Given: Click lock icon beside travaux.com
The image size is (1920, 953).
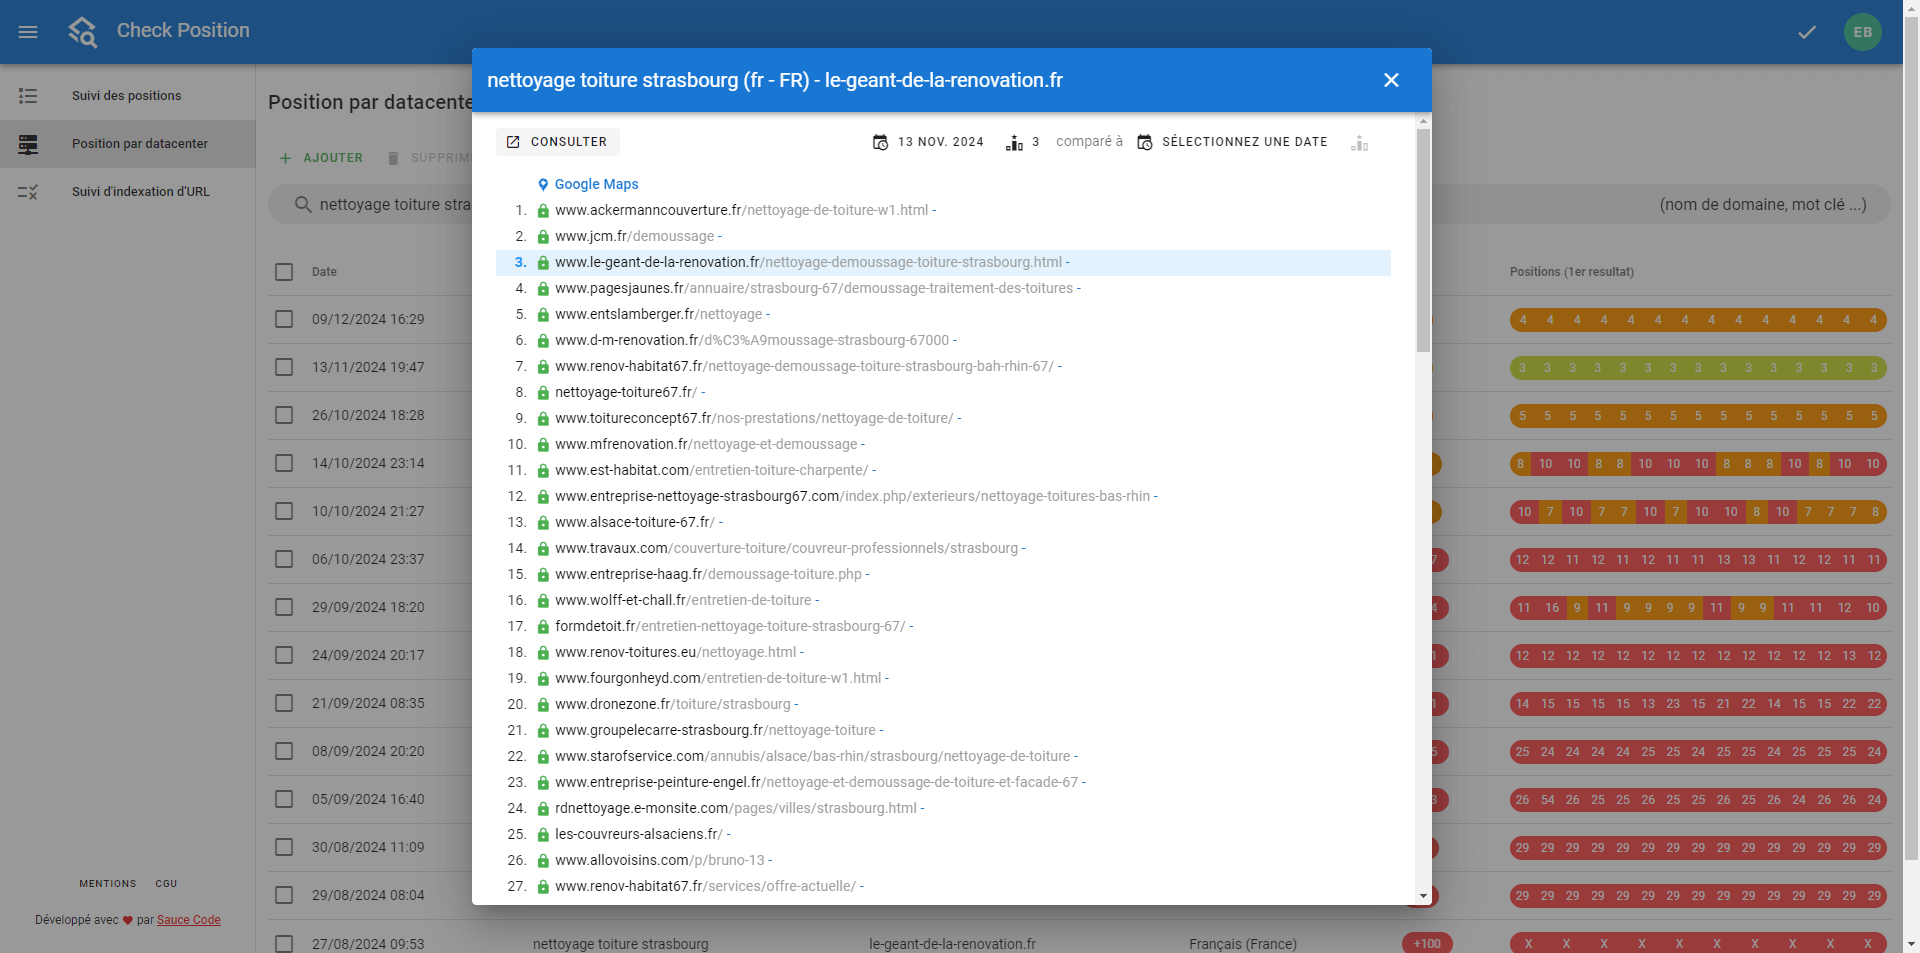Looking at the screenshot, I should [543, 549].
